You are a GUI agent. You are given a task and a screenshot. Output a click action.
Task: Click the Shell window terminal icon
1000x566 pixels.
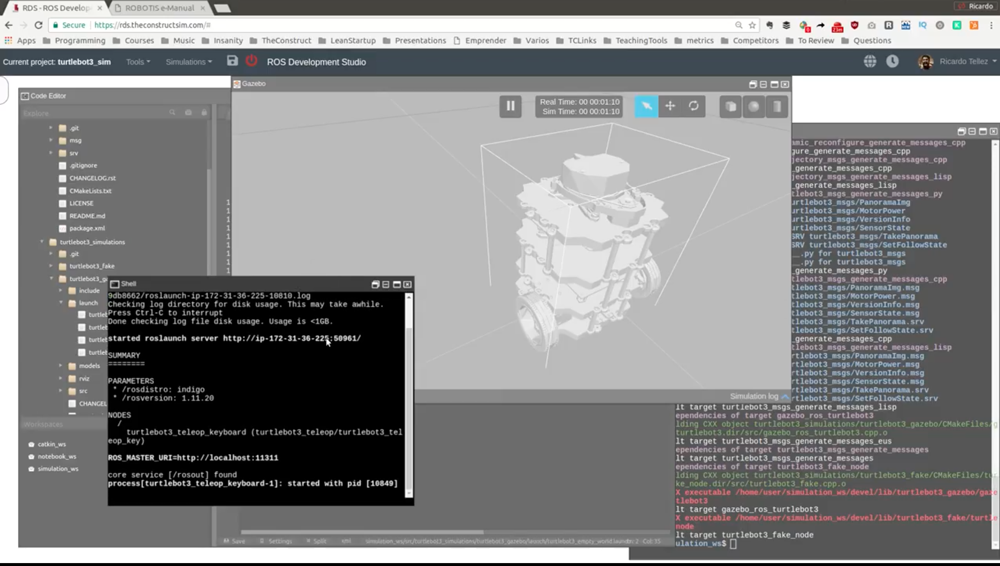click(115, 284)
